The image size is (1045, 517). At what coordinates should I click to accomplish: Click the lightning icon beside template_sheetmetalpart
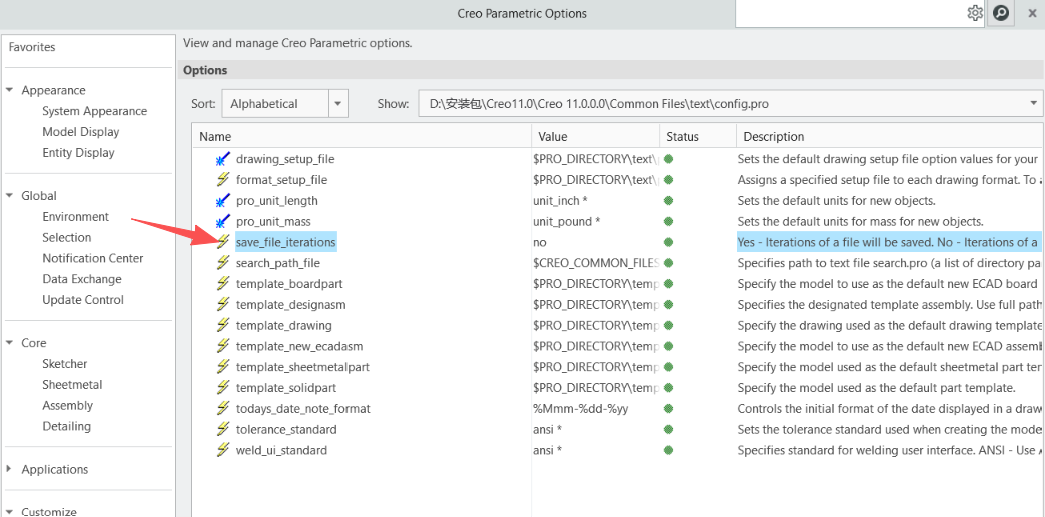[223, 367]
